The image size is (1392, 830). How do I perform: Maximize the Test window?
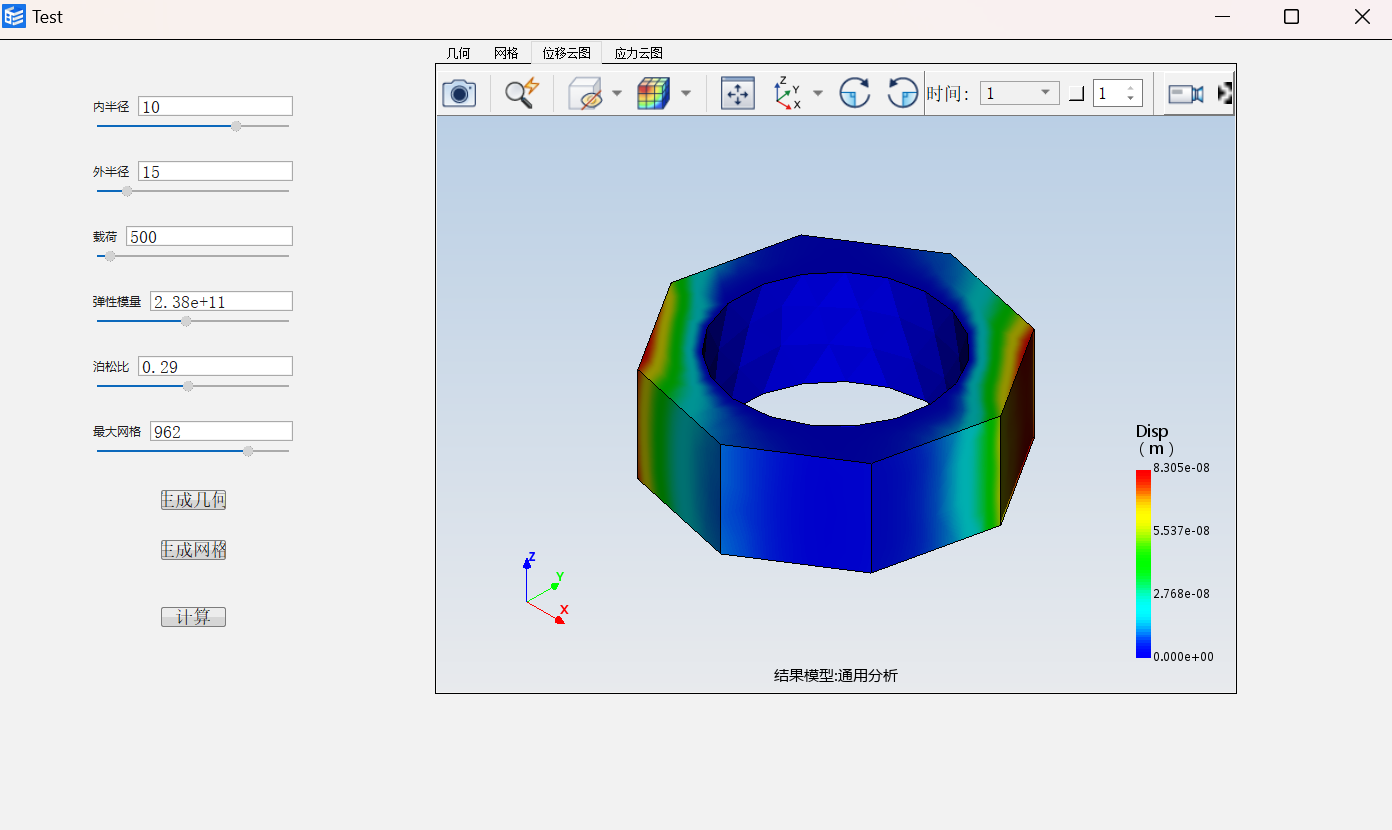[x=1291, y=16]
